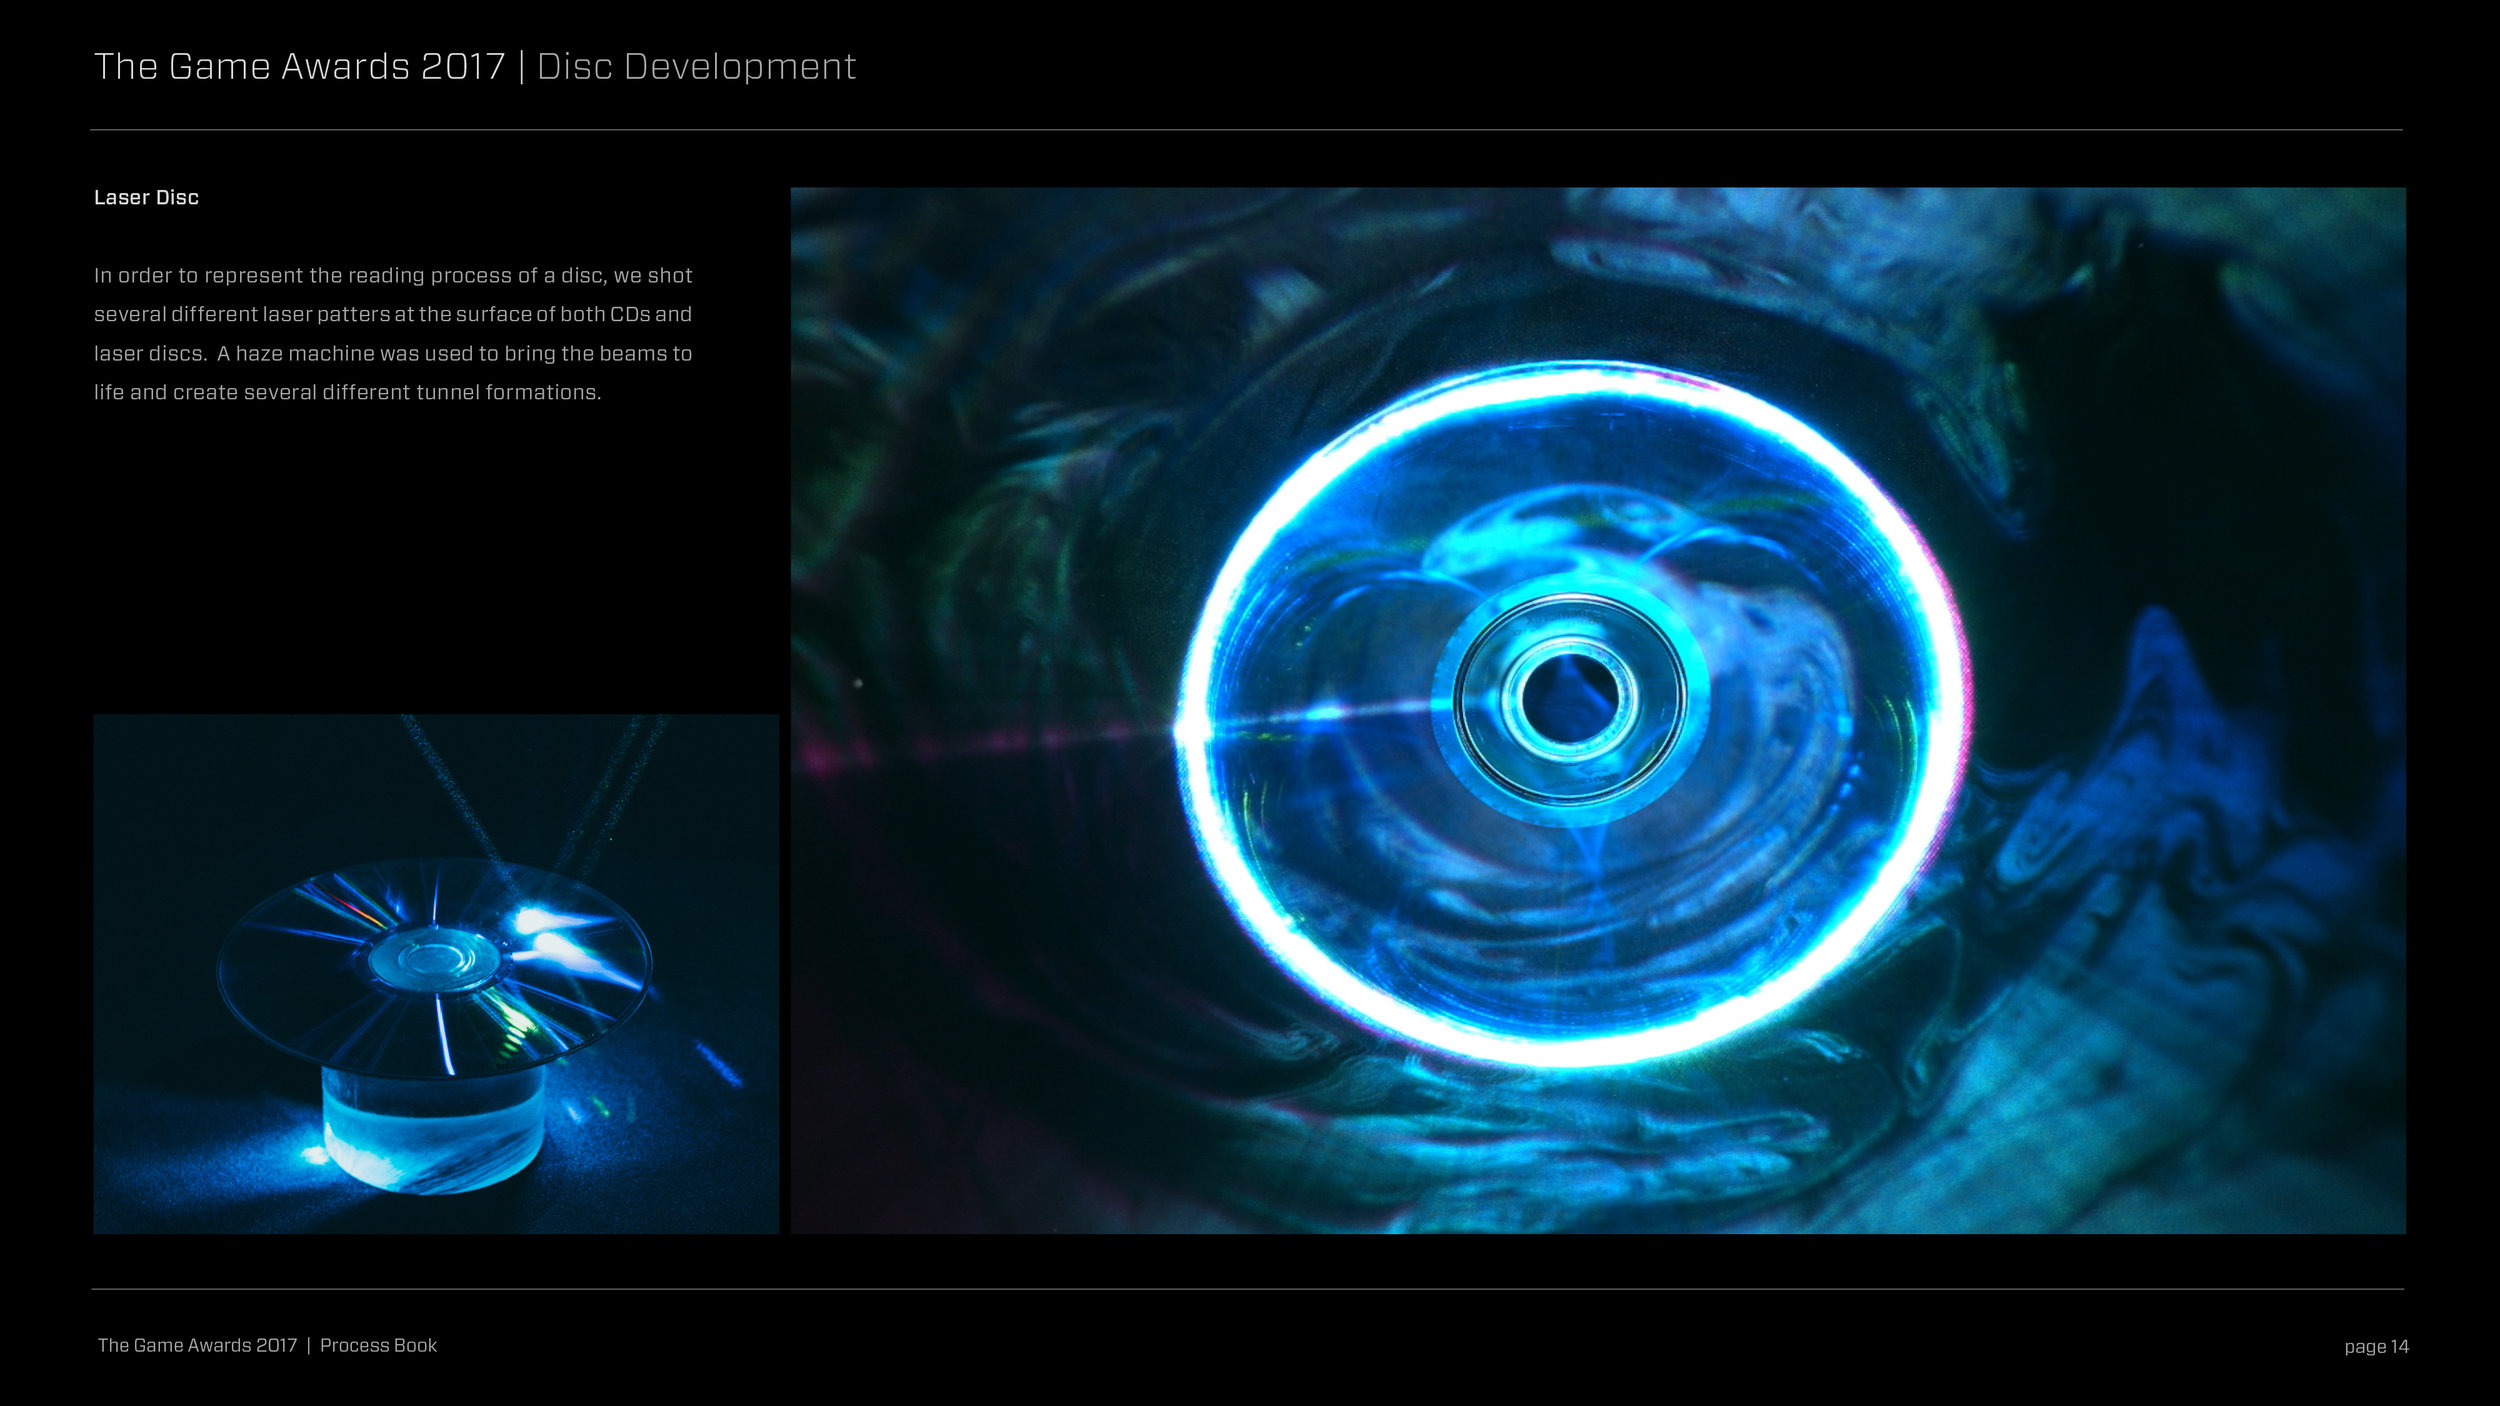Viewport: 2500px width, 1406px height.
Task: Click the 'Laser Disc' heading
Action: coord(146,198)
